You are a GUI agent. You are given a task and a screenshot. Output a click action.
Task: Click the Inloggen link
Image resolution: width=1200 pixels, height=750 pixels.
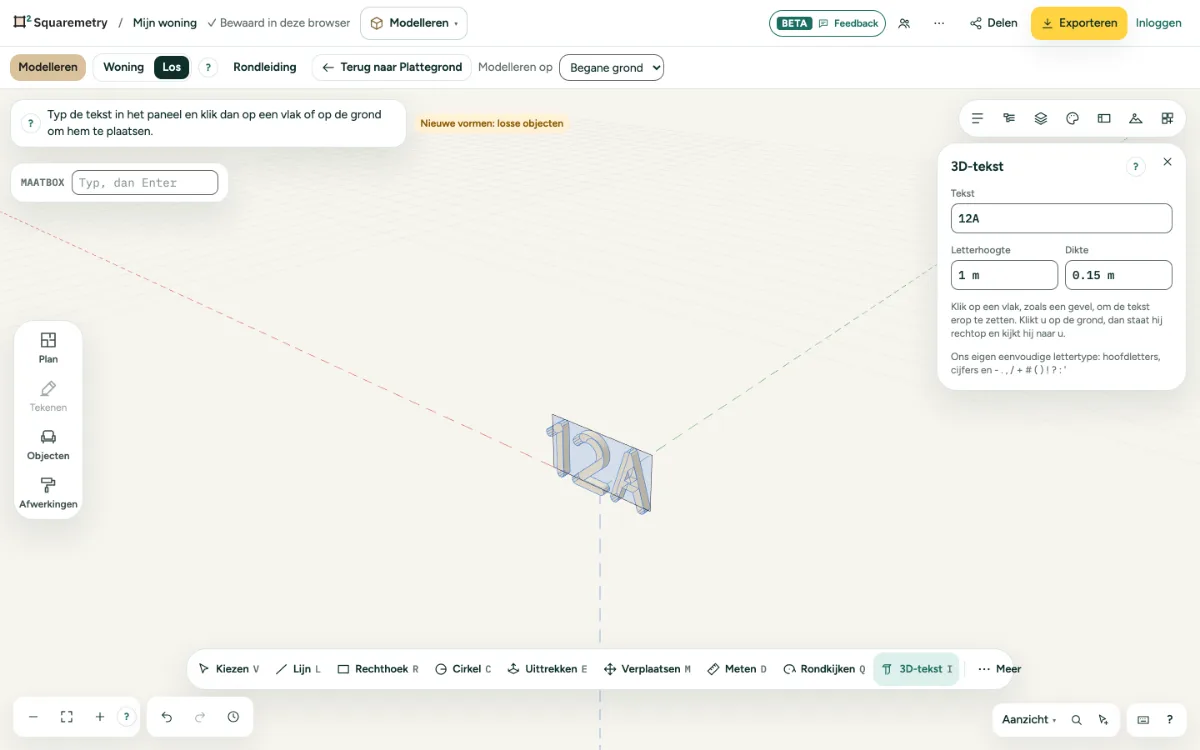tap(1159, 23)
